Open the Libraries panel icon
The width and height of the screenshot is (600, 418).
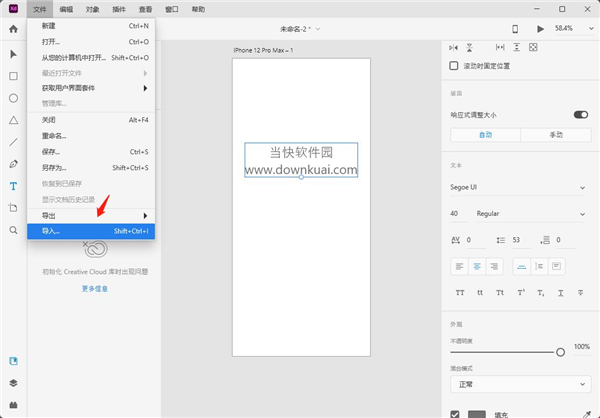tap(13, 361)
